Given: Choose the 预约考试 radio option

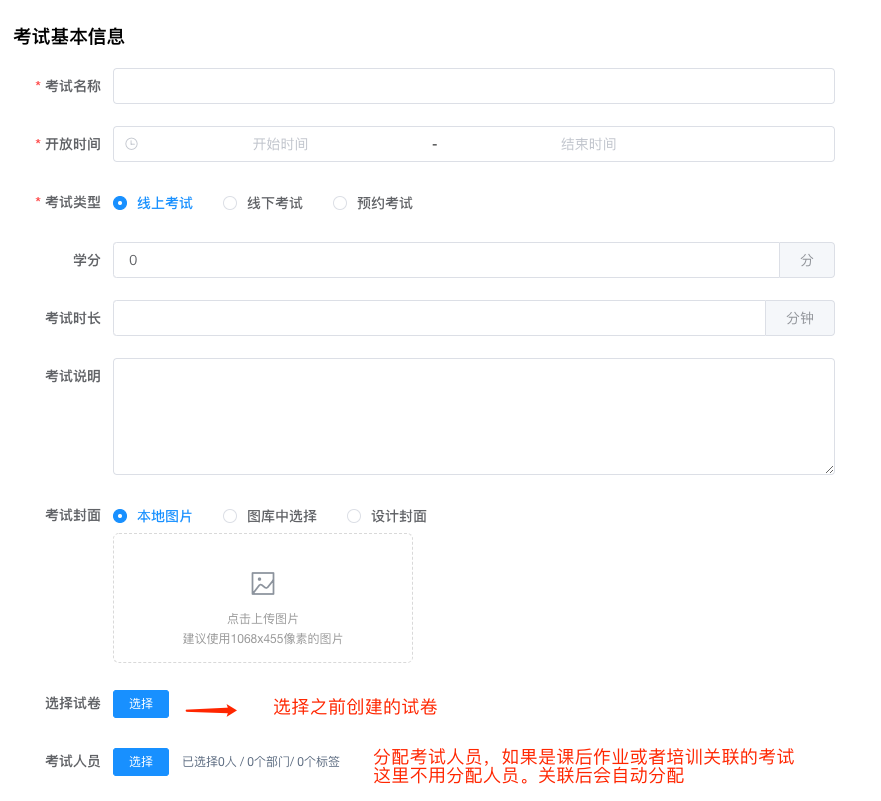Looking at the screenshot, I should tap(340, 203).
